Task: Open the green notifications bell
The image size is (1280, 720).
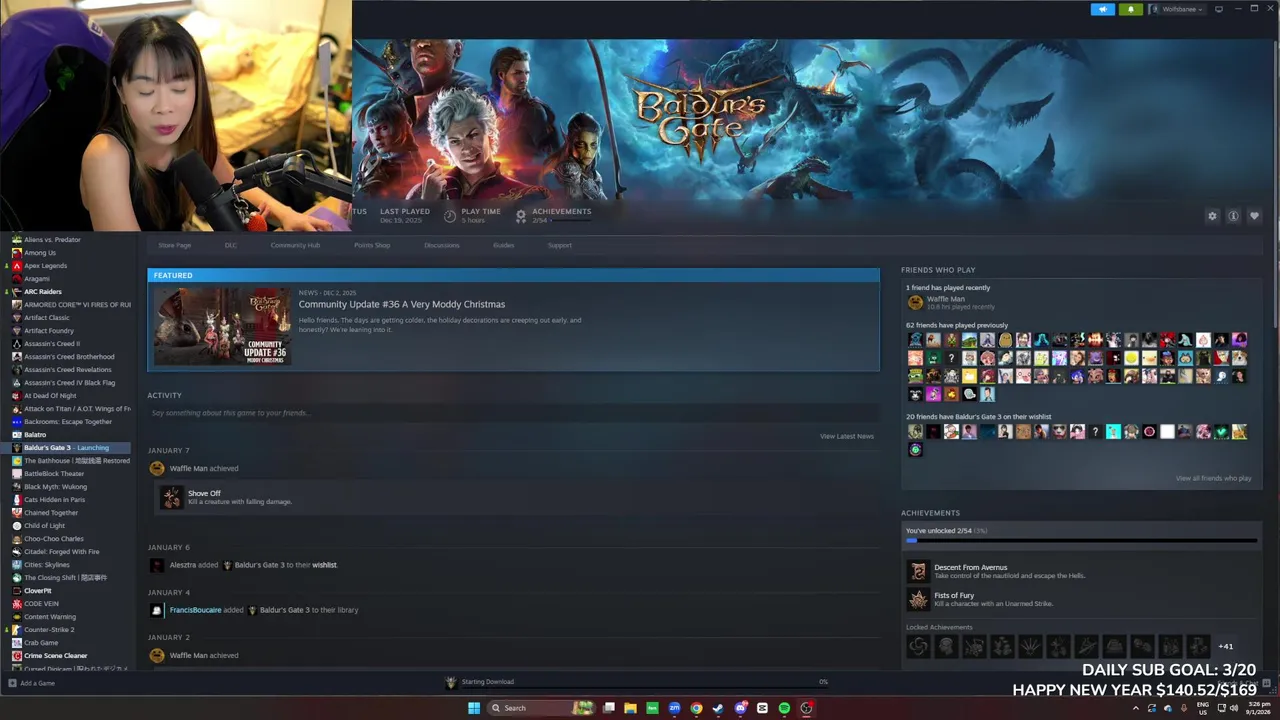Action: (1131, 9)
